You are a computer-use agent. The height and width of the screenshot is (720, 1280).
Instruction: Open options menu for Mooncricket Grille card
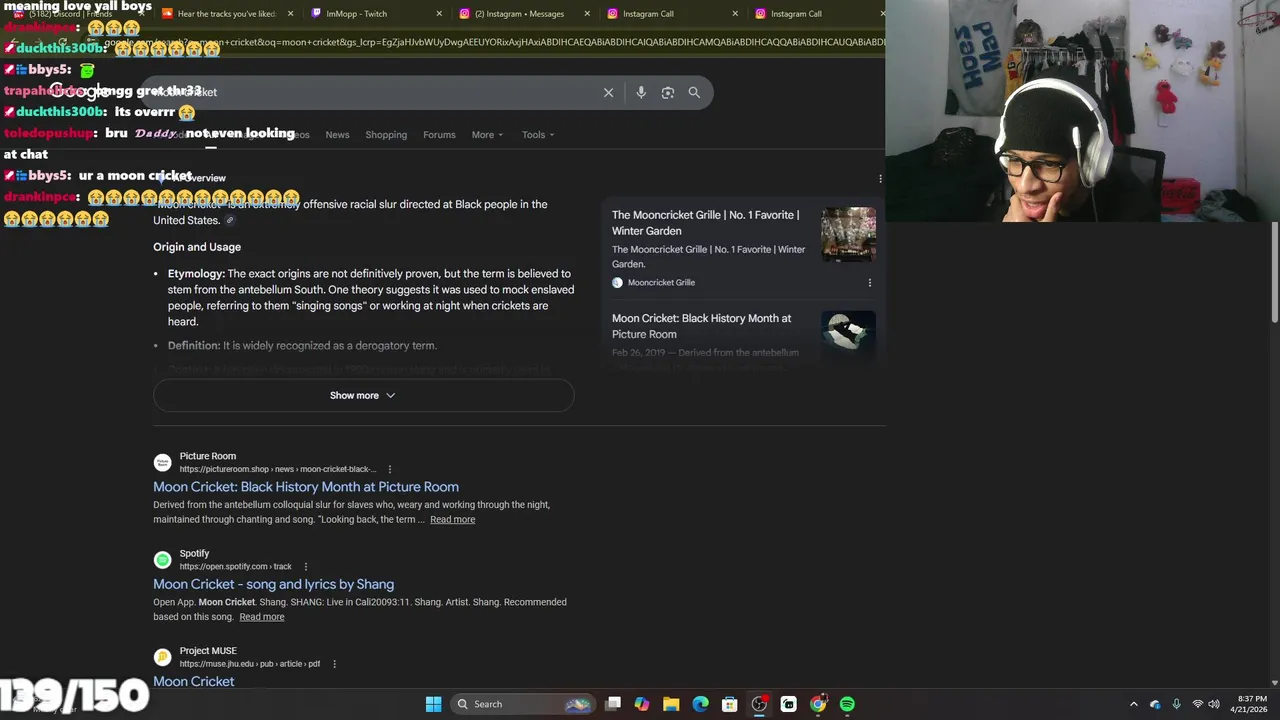pyautogui.click(x=869, y=283)
